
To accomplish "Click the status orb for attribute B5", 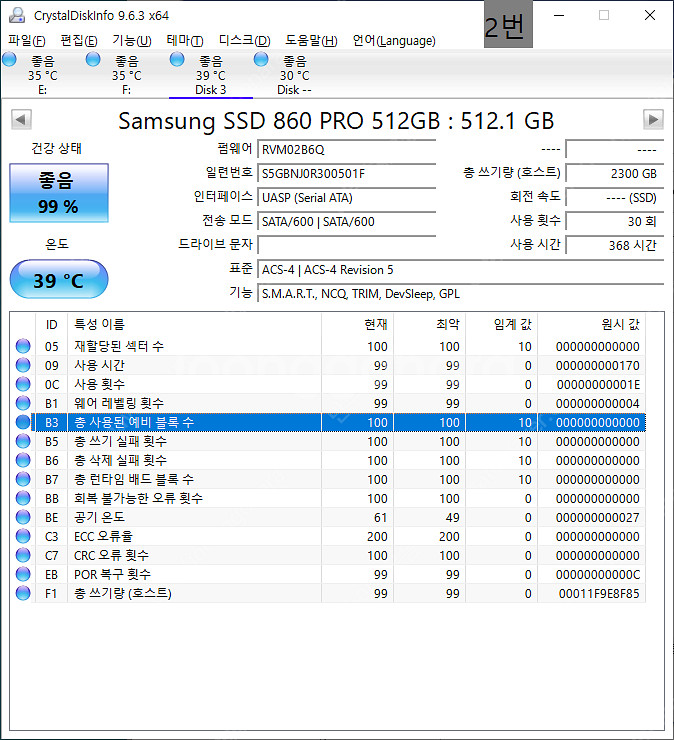I will (23, 441).
